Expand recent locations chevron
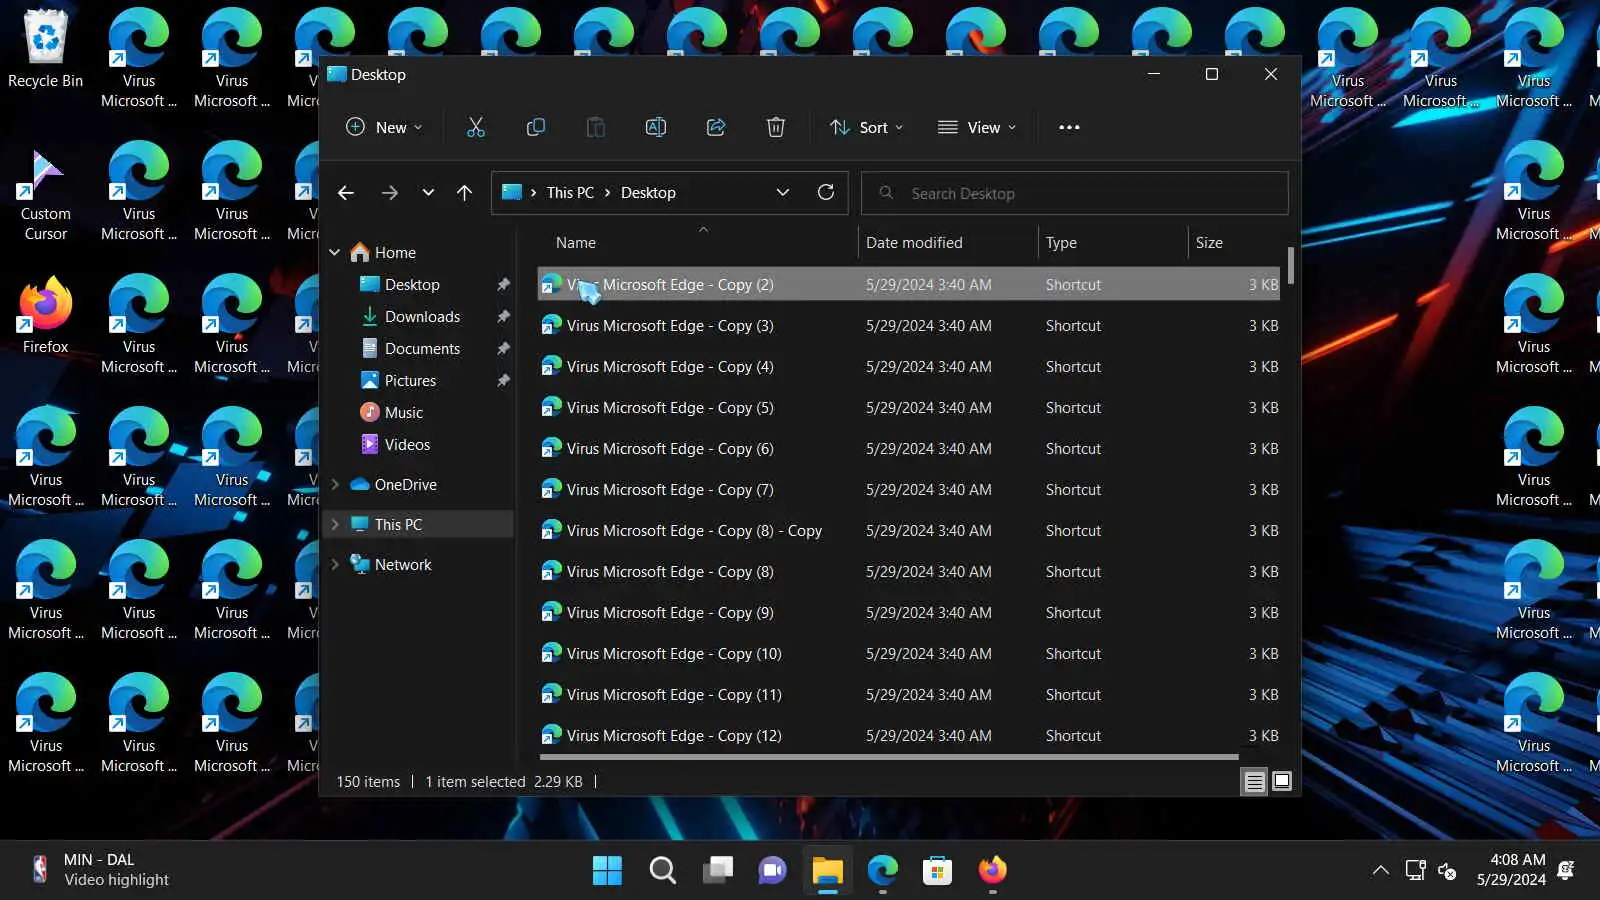The image size is (1600, 900). tap(428, 193)
